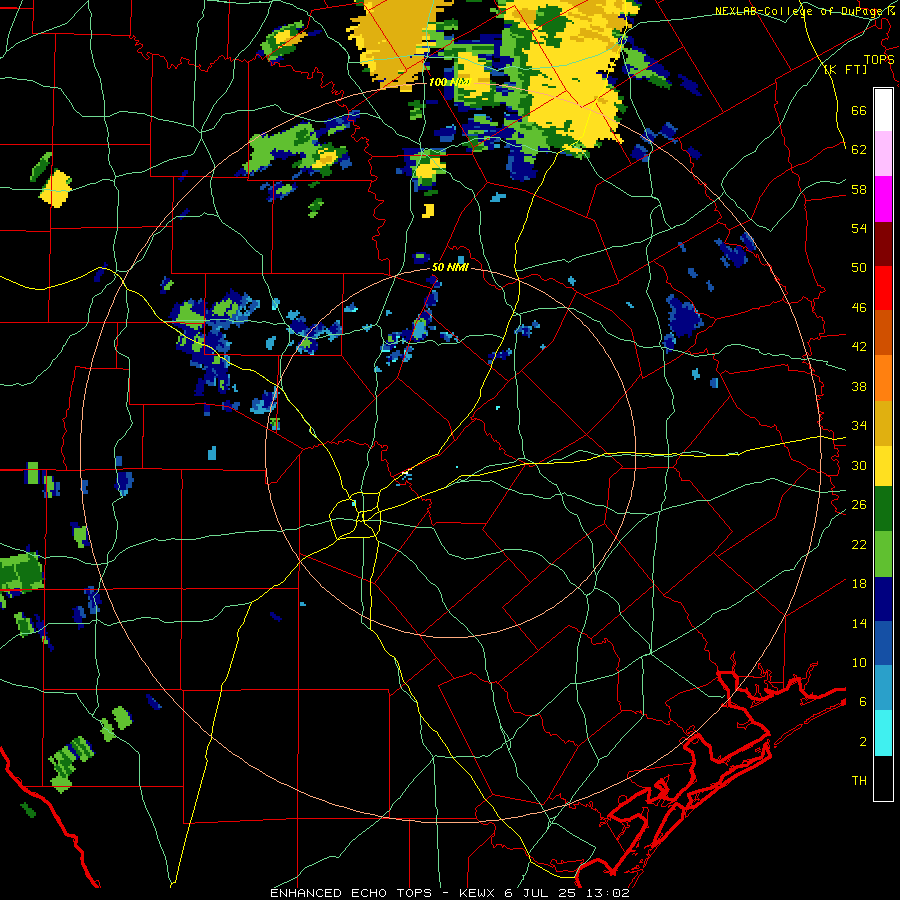Viewport: 900px width, 900px height.
Task: Click the legend number 14
Action: [x=859, y=623]
